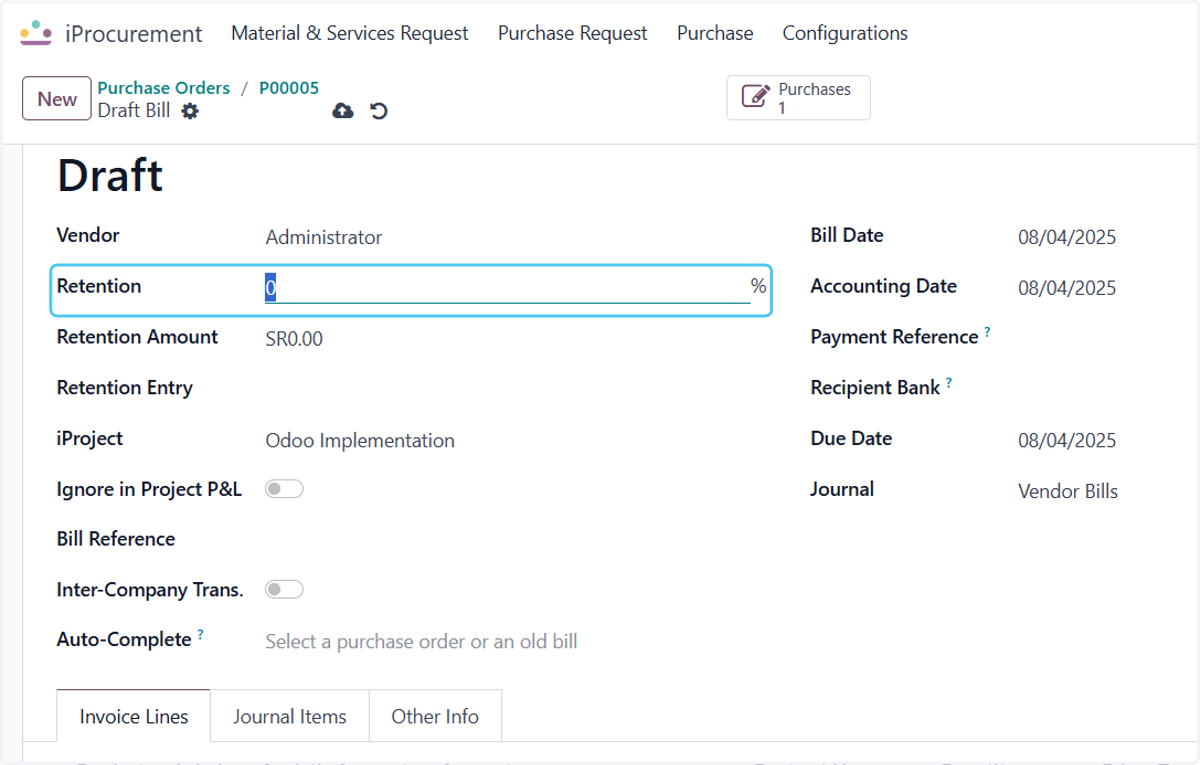Click the percent sign beside Retention
This screenshot has width=1200, height=765.
pos(759,287)
